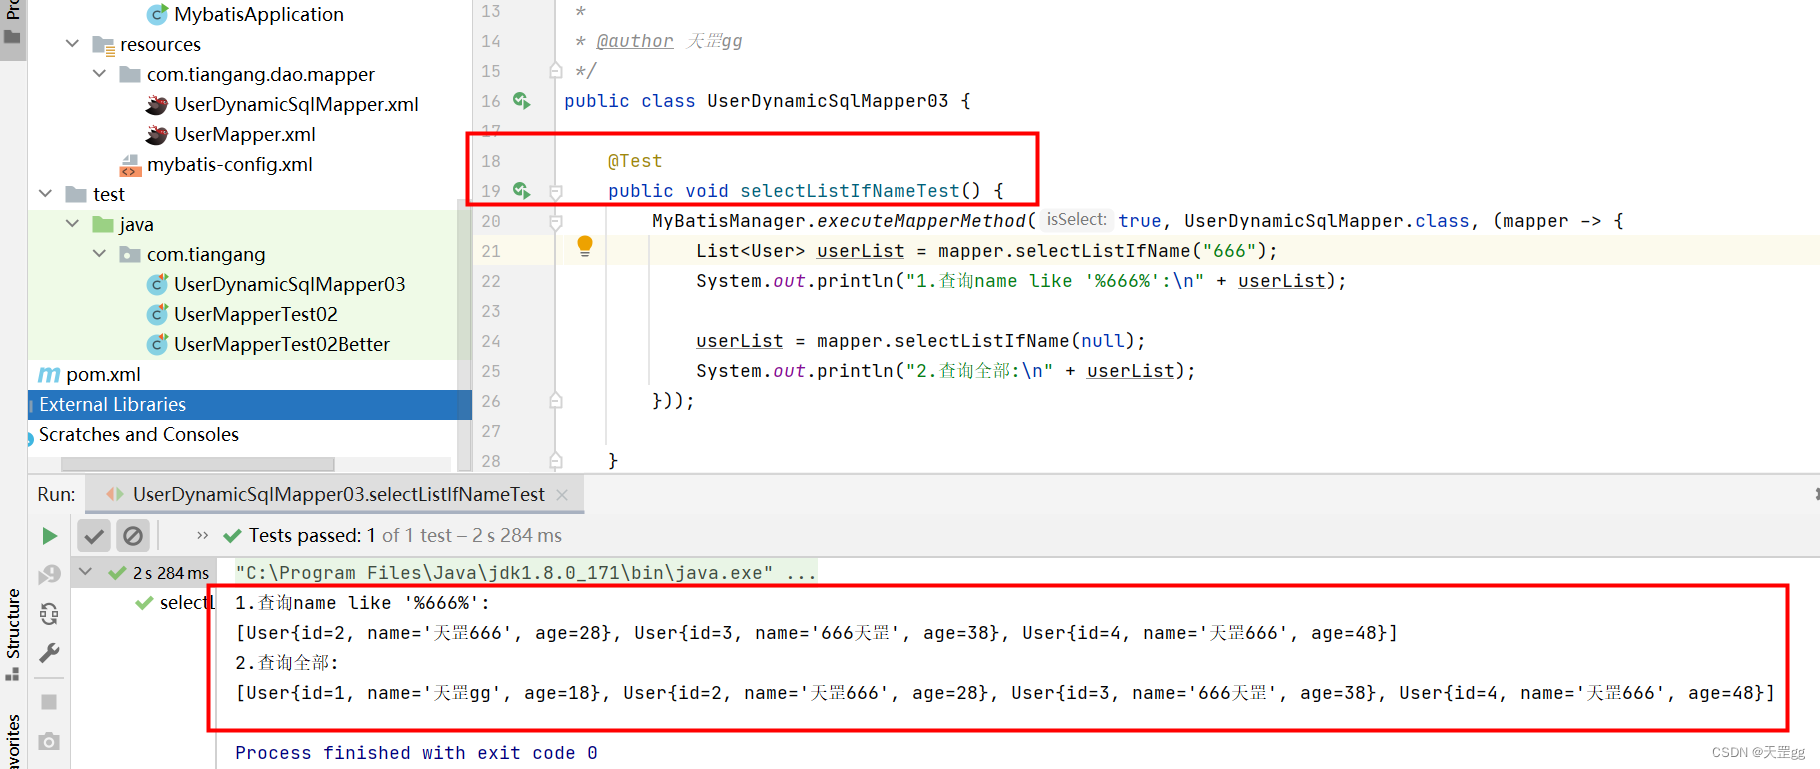Open run settings wrench icon

click(49, 653)
